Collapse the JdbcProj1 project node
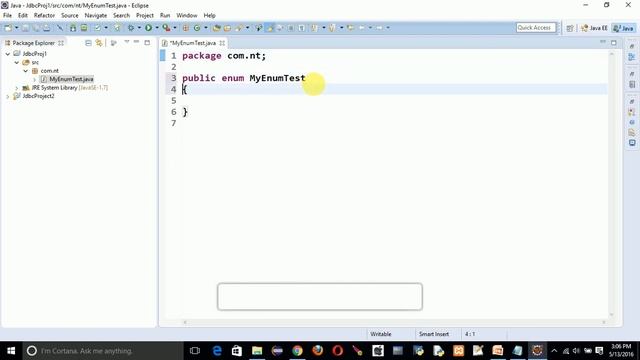640x360 pixels. (x=8, y=54)
